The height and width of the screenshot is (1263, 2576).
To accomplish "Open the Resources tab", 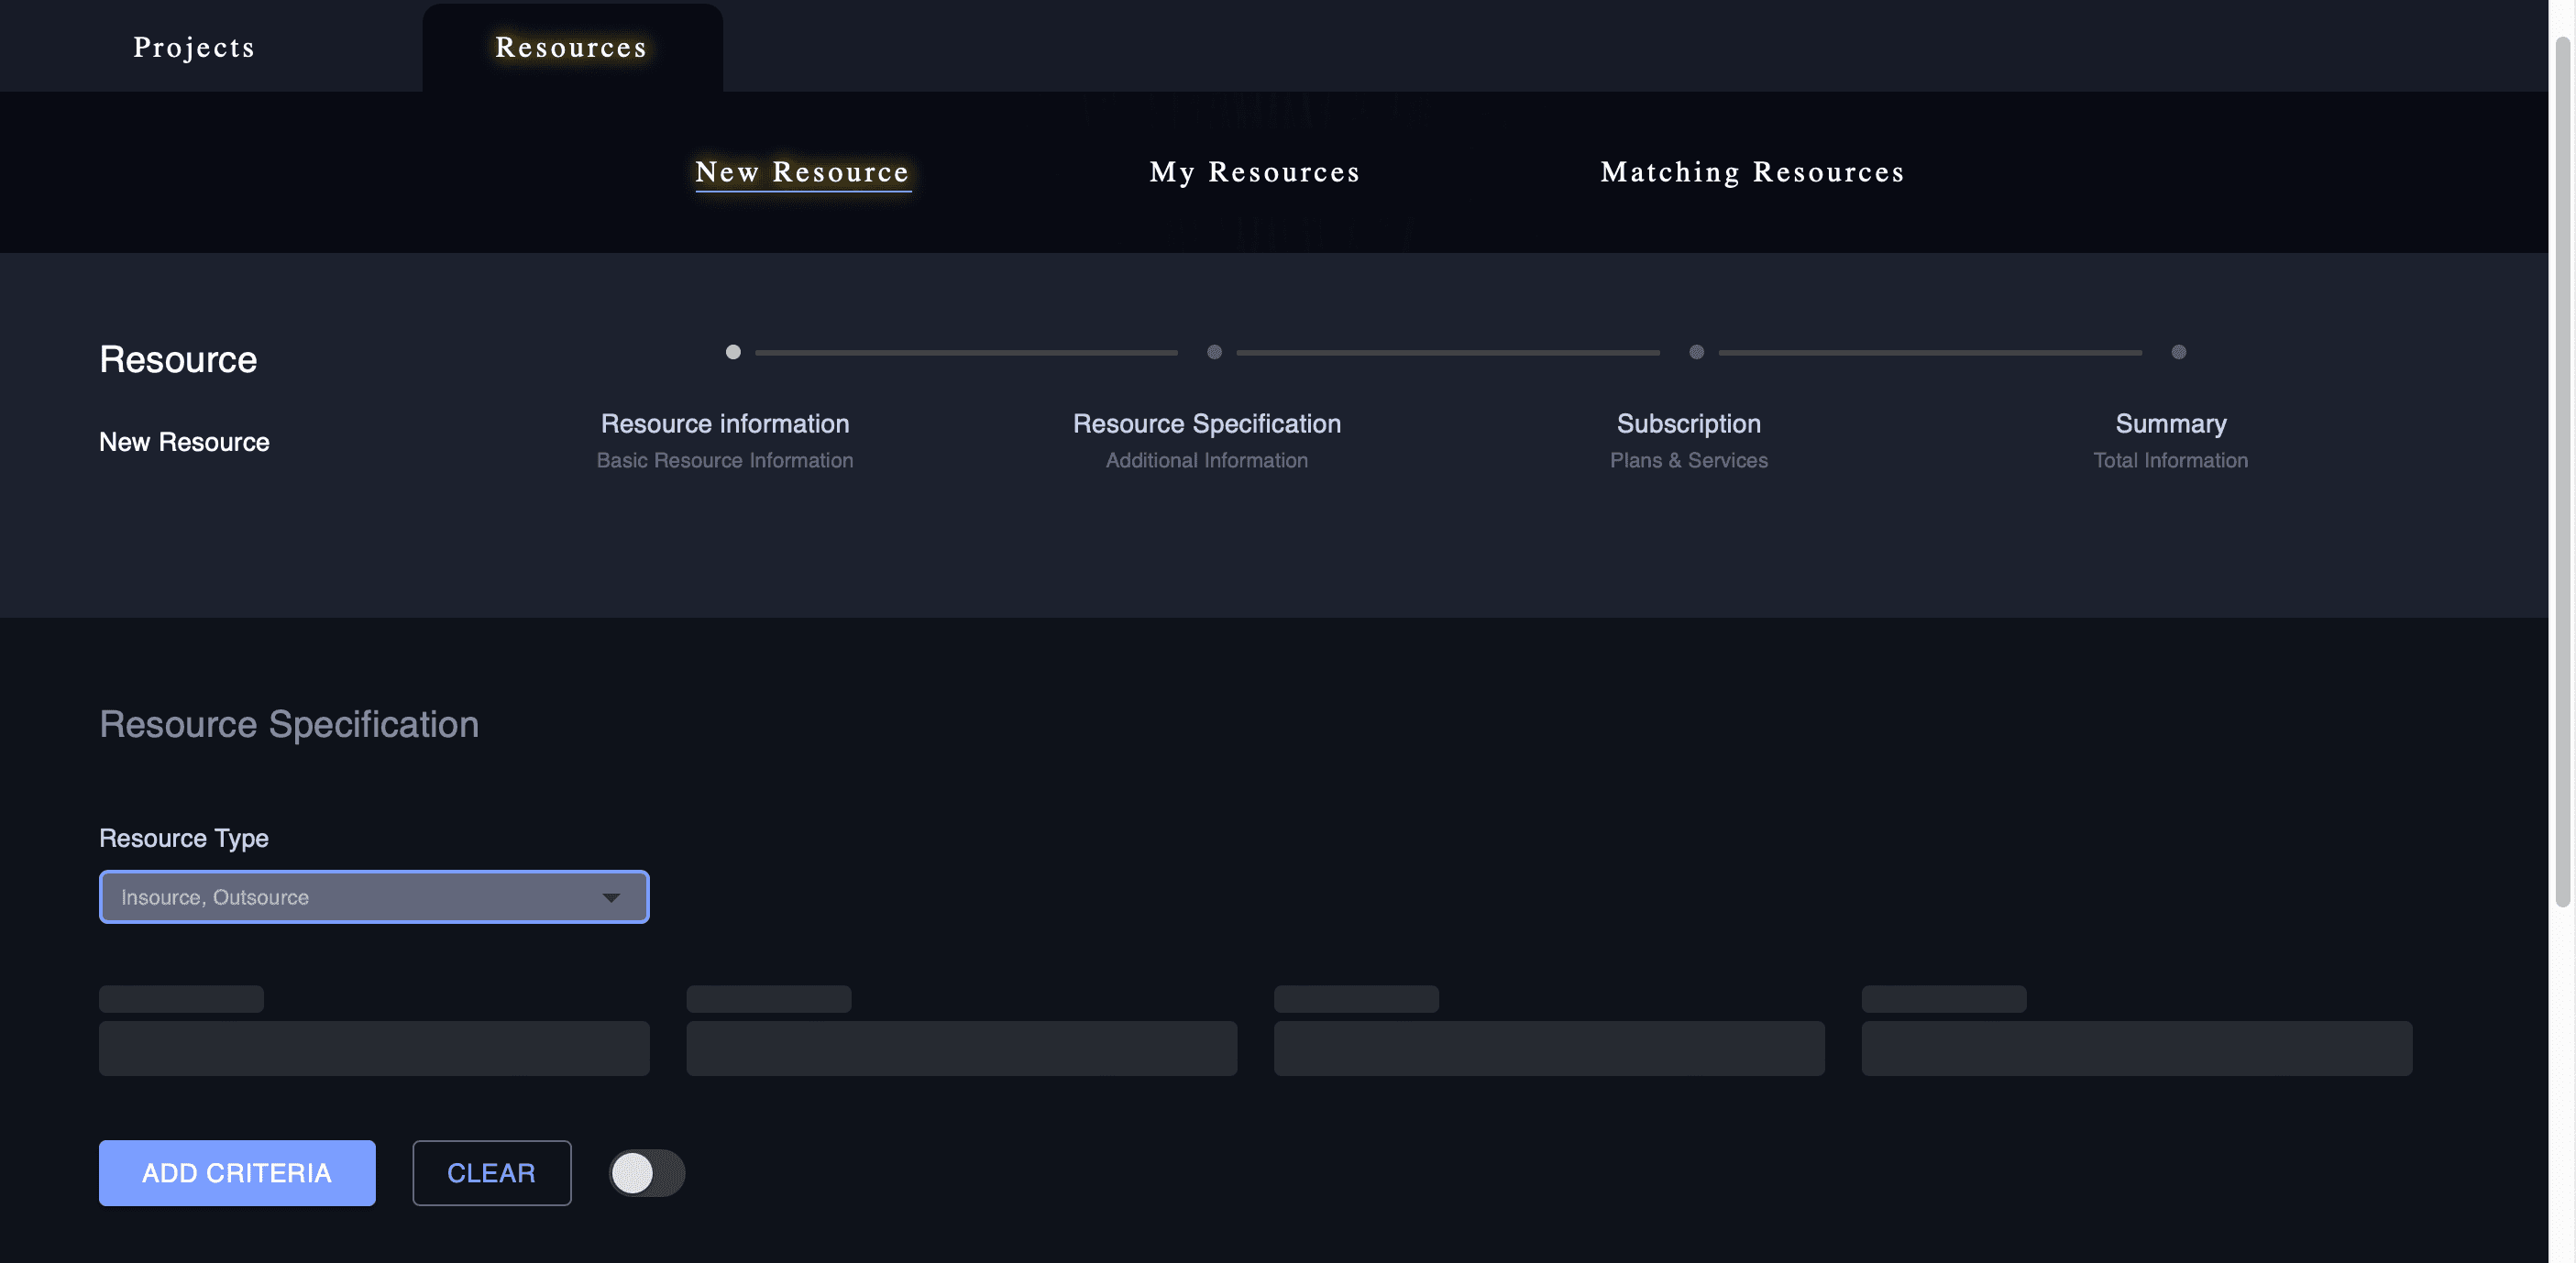I will point(571,47).
